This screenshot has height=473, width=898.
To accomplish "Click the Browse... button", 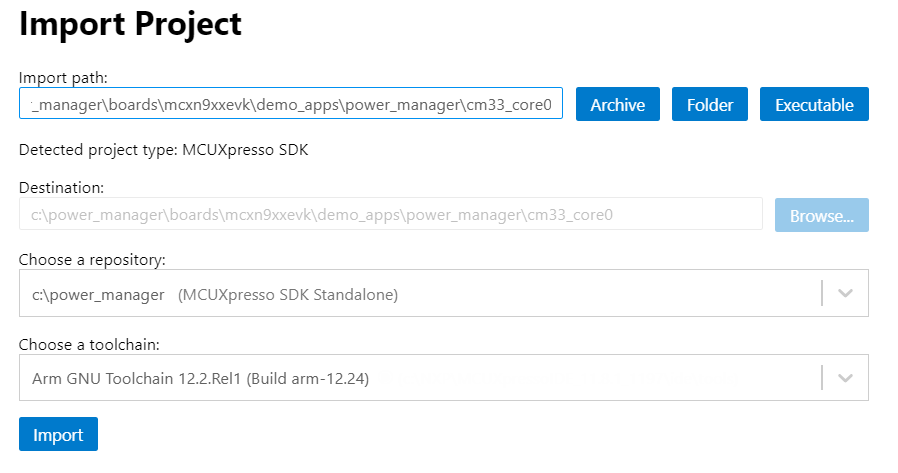I will pyautogui.click(x=821, y=215).
